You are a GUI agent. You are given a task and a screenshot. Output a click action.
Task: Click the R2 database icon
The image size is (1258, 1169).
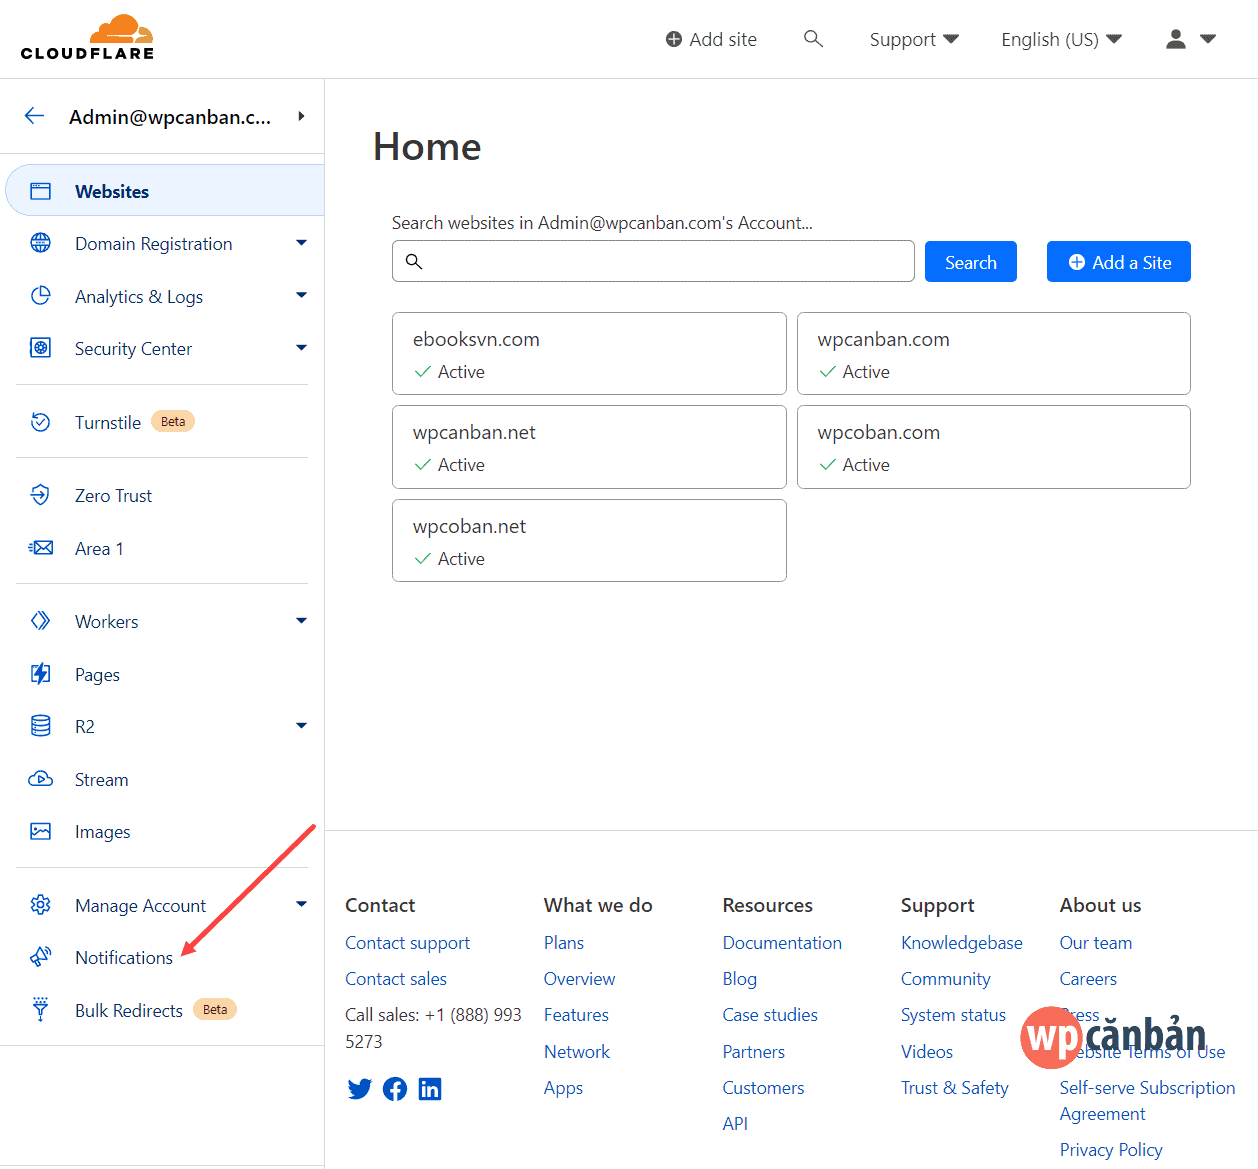click(40, 726)
